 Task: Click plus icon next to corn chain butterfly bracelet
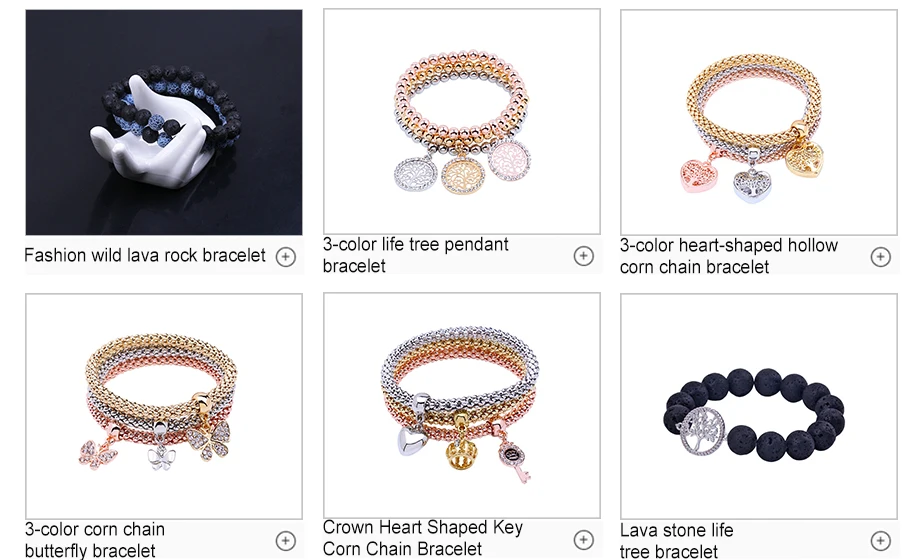[285, 540]
